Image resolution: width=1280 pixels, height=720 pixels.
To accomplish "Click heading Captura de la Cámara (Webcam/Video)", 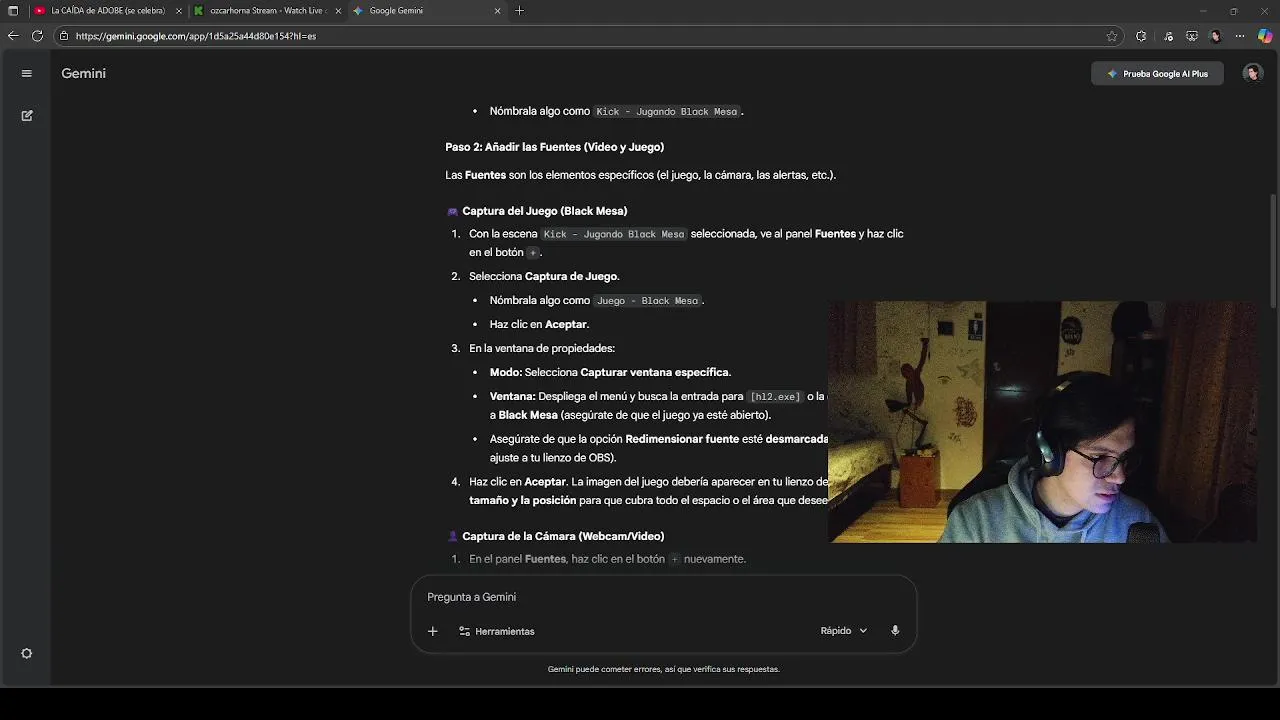I will [563, 537].
